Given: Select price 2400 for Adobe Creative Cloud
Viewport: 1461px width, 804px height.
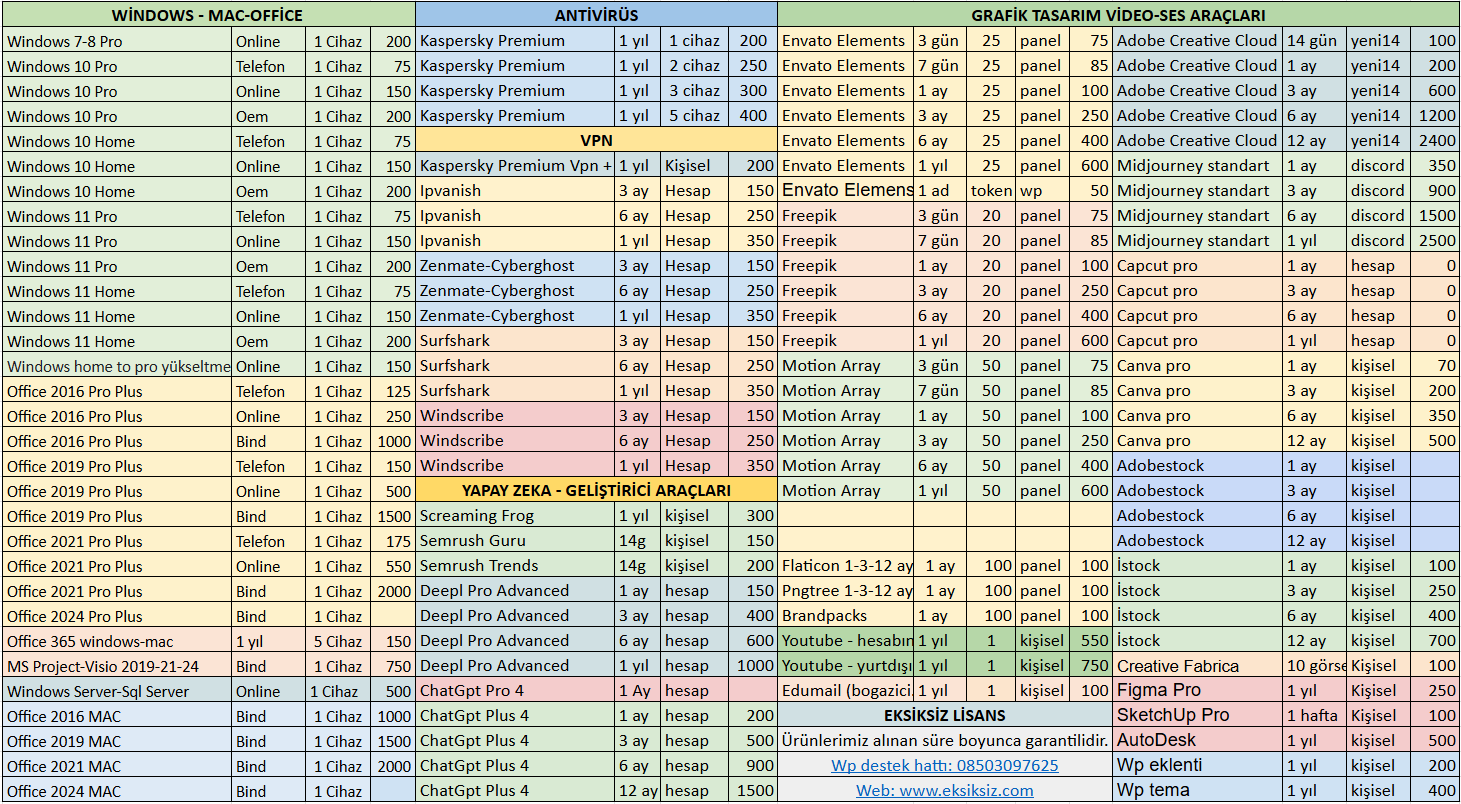Looking at the screenshot, I should (1435, 141).
